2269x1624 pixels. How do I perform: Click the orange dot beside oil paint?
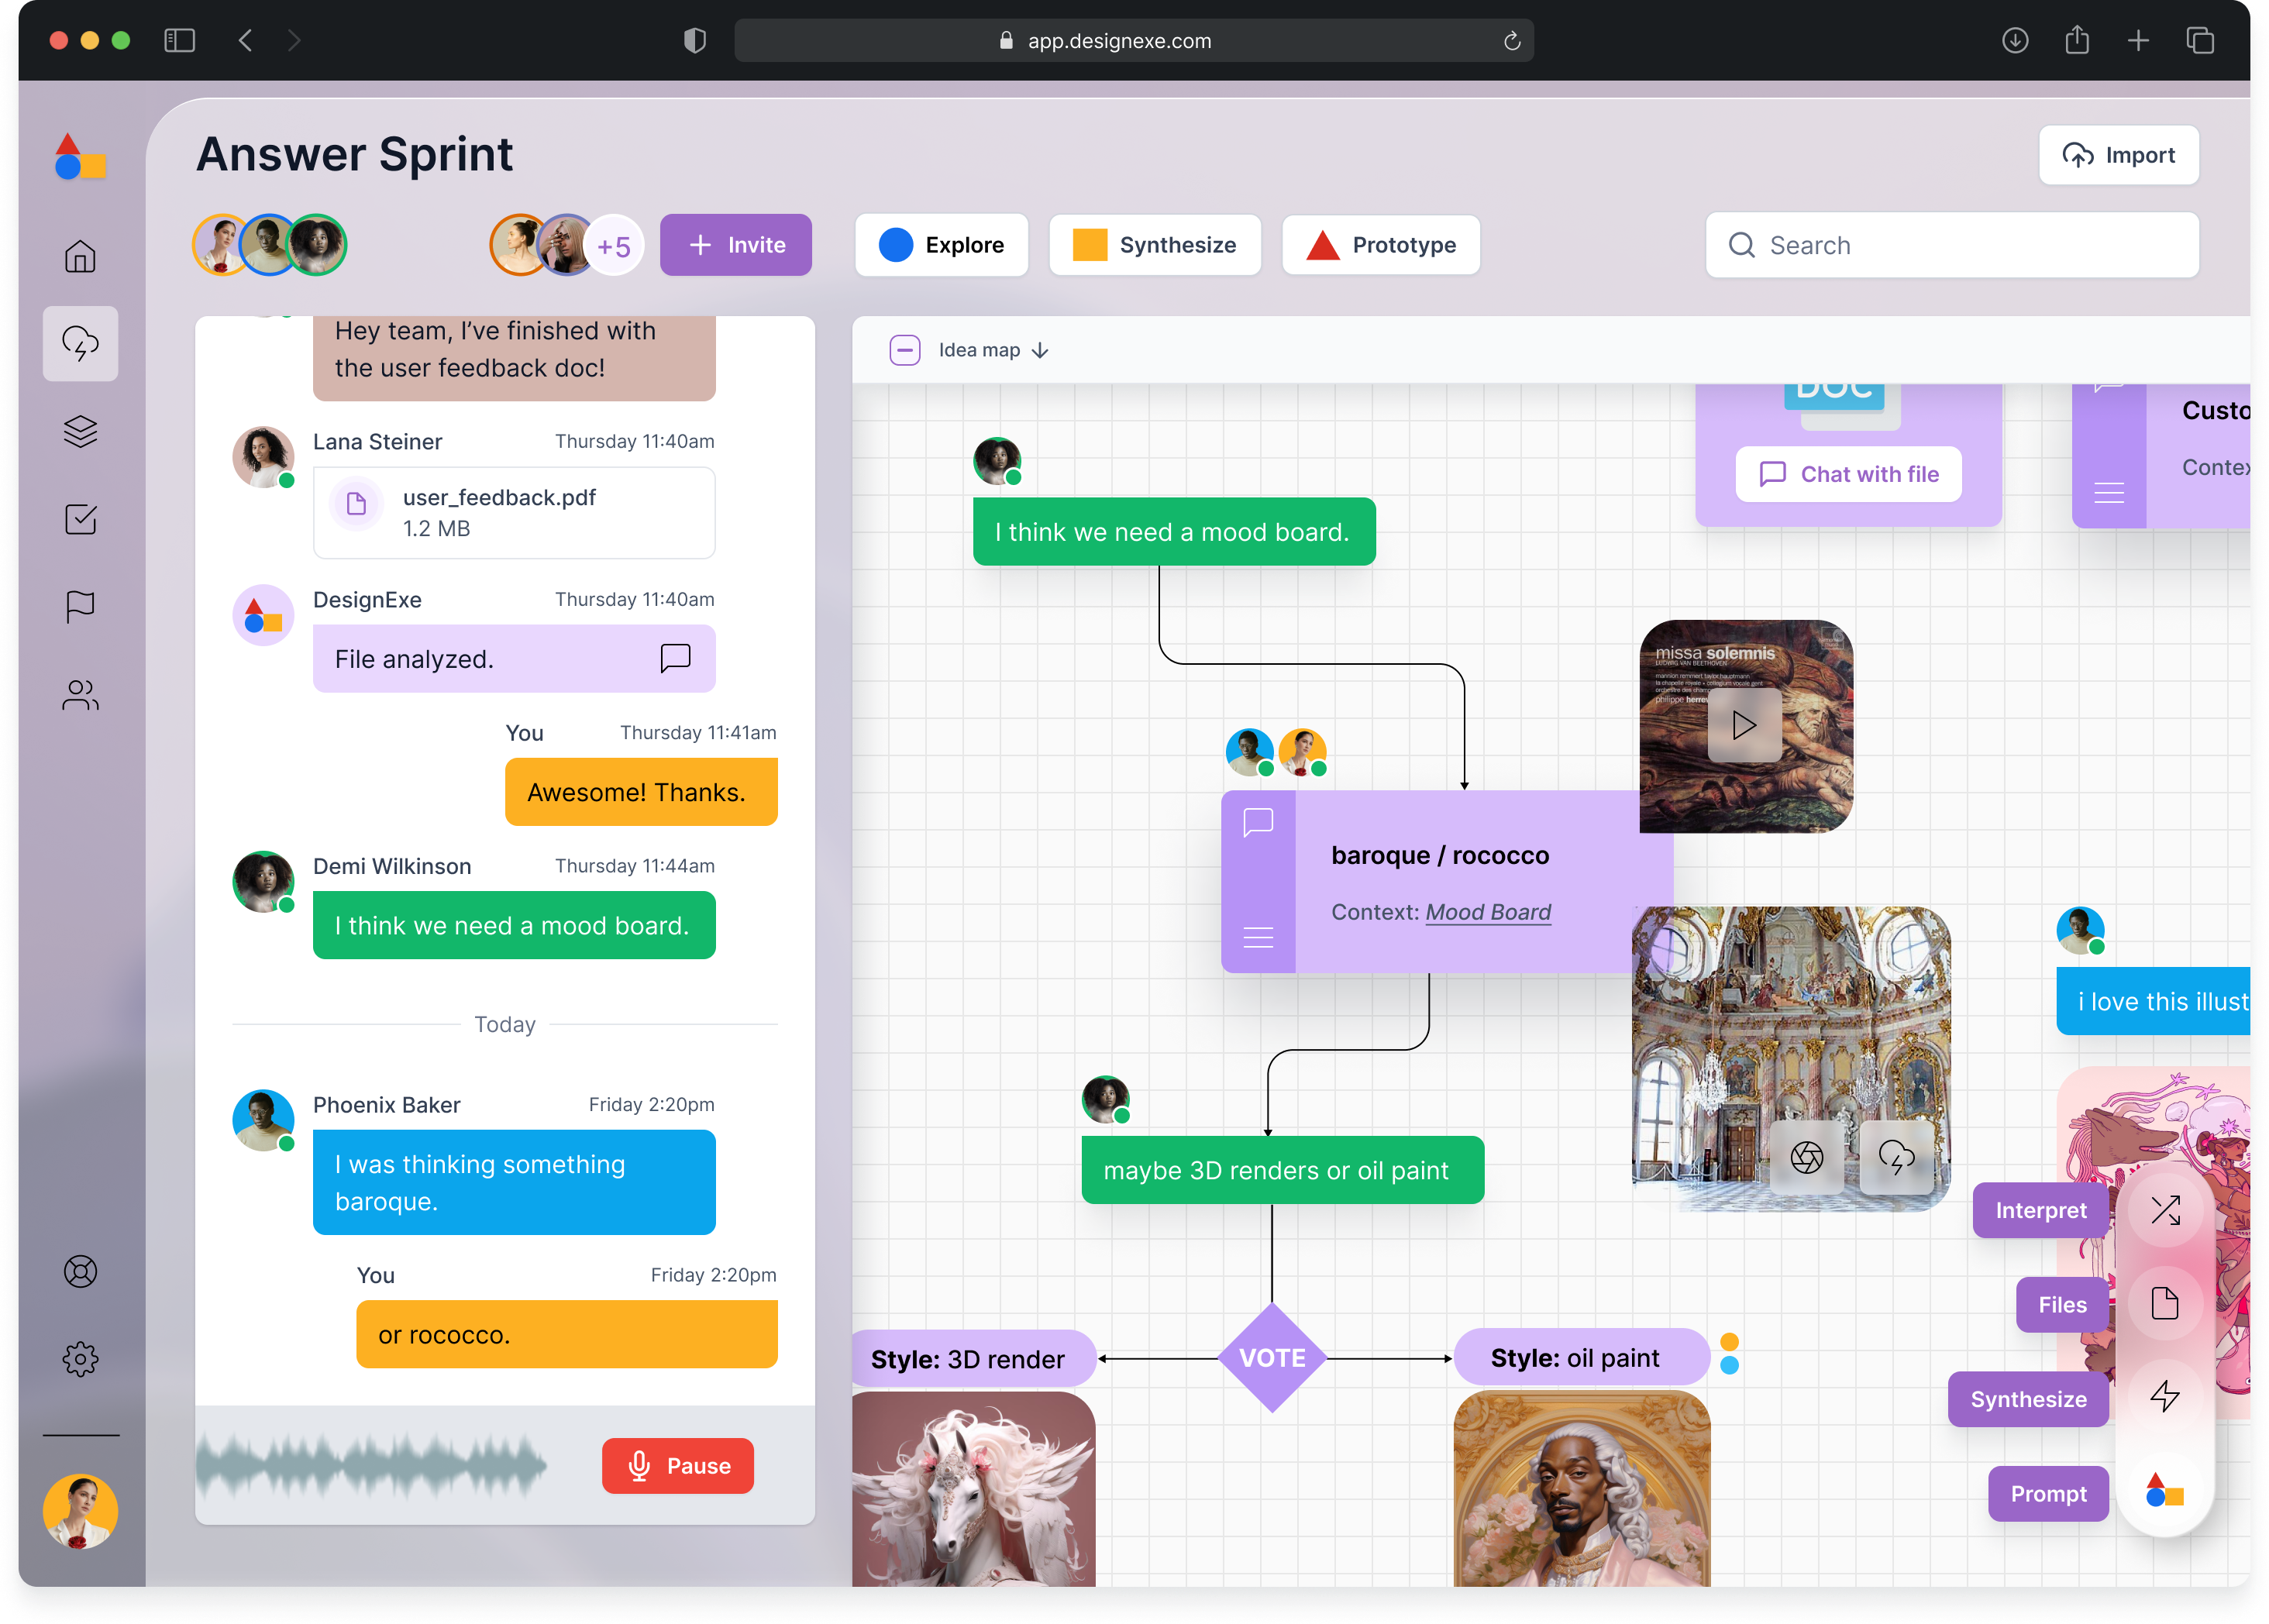point(1729,1342)
